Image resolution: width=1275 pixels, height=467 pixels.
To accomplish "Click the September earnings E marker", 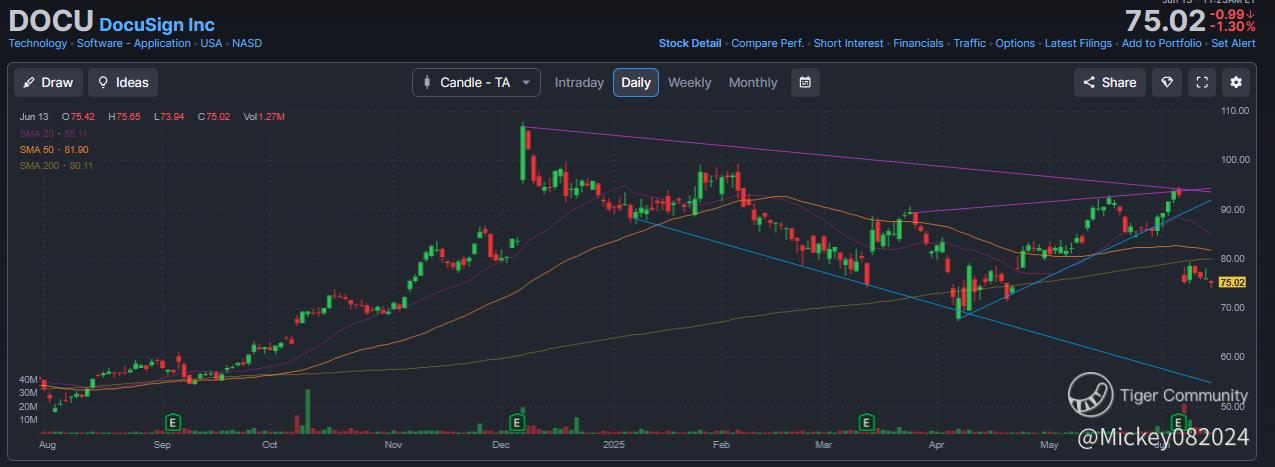I will 173,422.
